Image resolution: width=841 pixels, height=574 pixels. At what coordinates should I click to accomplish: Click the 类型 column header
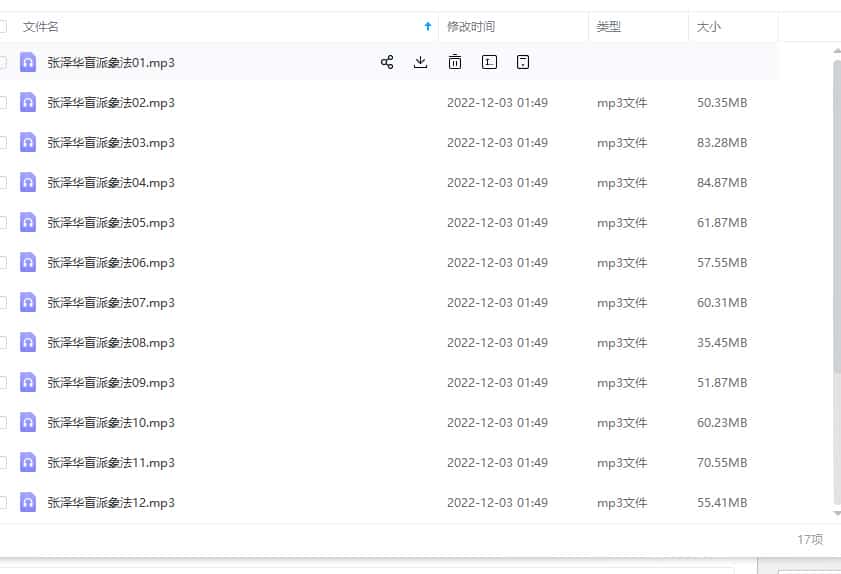coord(609,27)
